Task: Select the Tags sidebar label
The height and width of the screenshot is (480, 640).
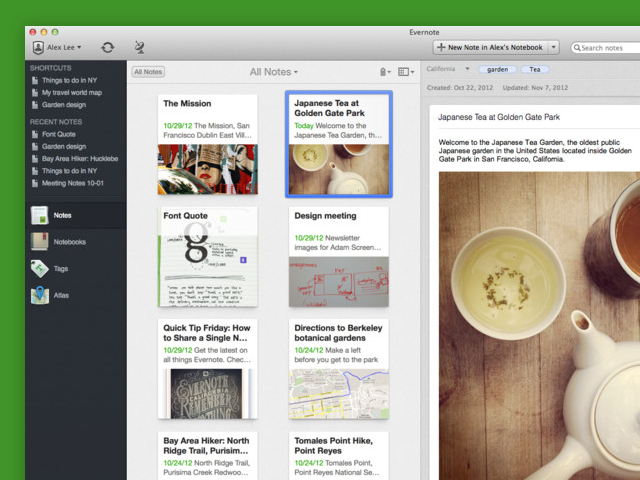Action: click(61, 269)
